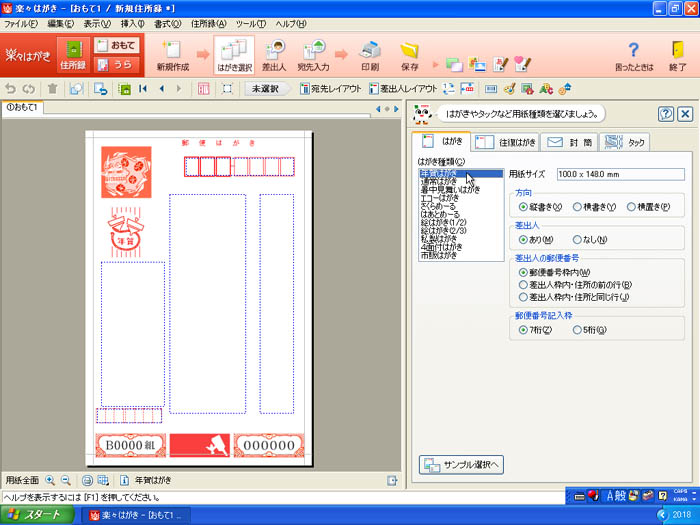Set 差出人 to なし
The height and width of the screenshot is (525, 700).
click(578, 240)
